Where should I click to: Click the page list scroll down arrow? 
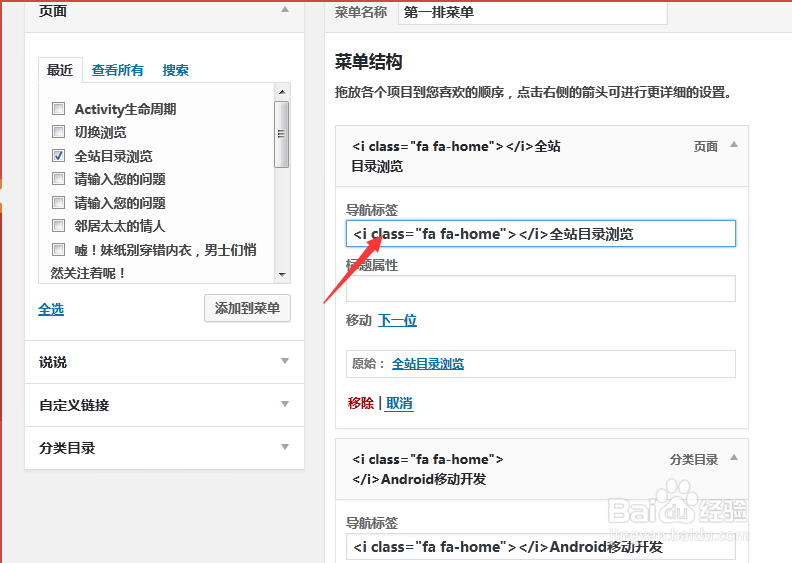pos(282,275)
